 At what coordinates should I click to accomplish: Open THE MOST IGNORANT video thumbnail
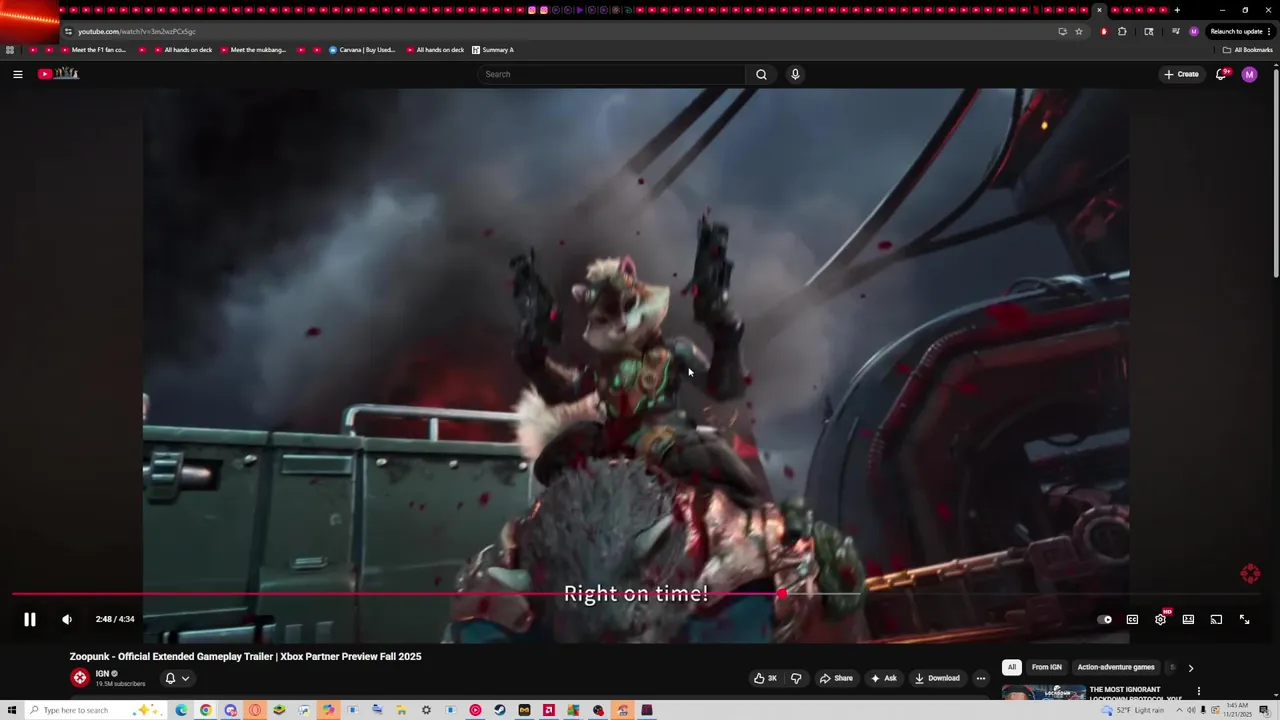(1043, 692)
